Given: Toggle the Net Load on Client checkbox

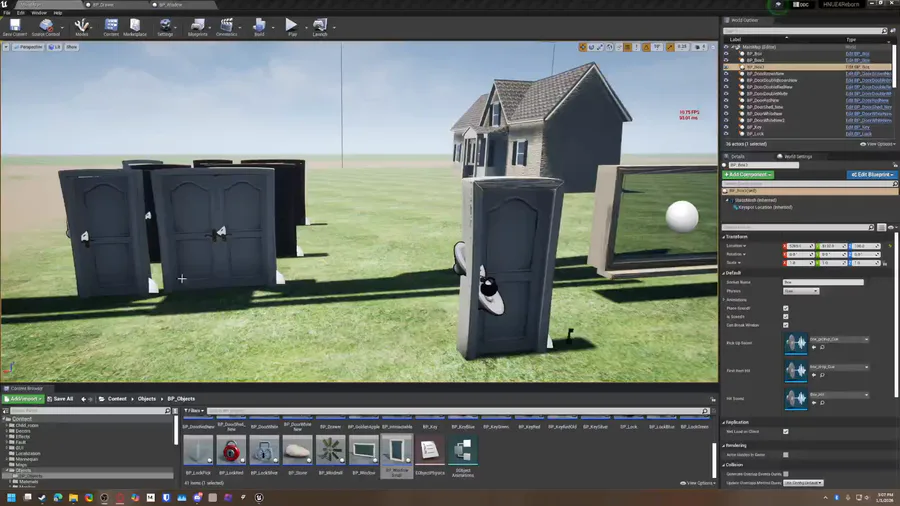Looking at the screenshot, I should tap(786, 431).
